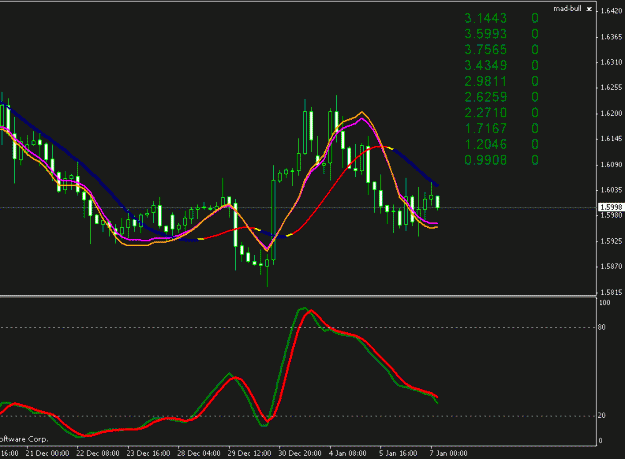Click the 1.6420 price scale label
Screen dimensions: 625x459
pos(611,11)
